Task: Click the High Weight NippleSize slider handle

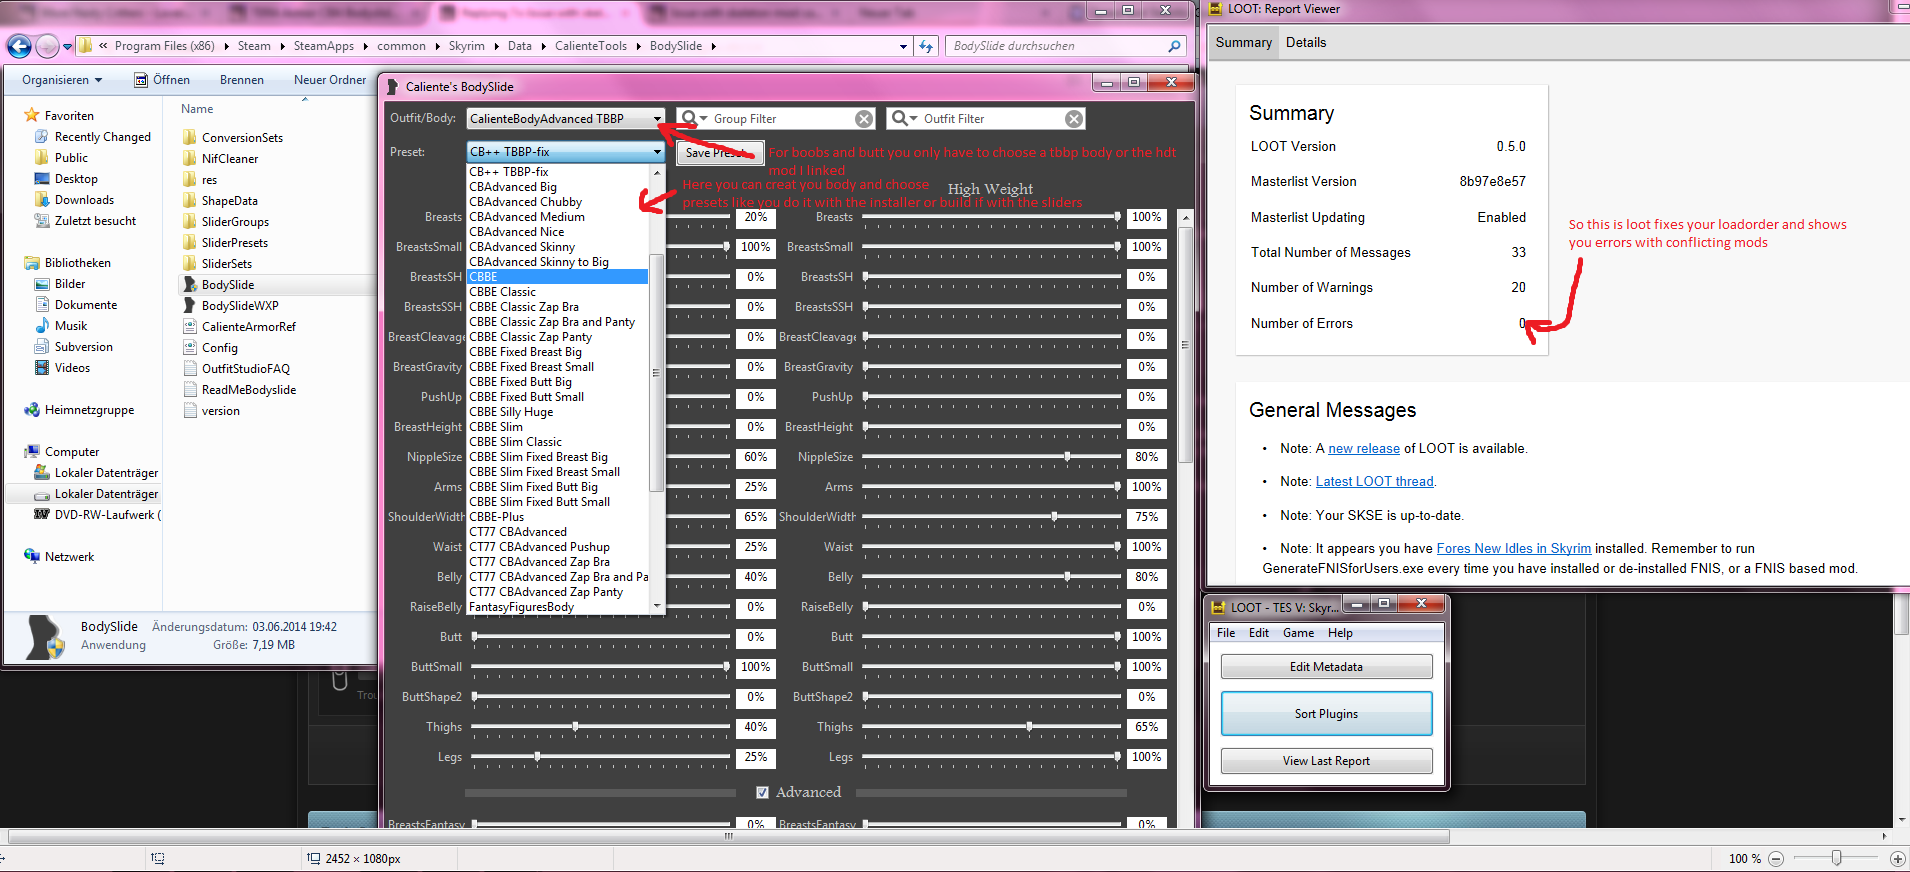Action: click(x=1067, y=457)
